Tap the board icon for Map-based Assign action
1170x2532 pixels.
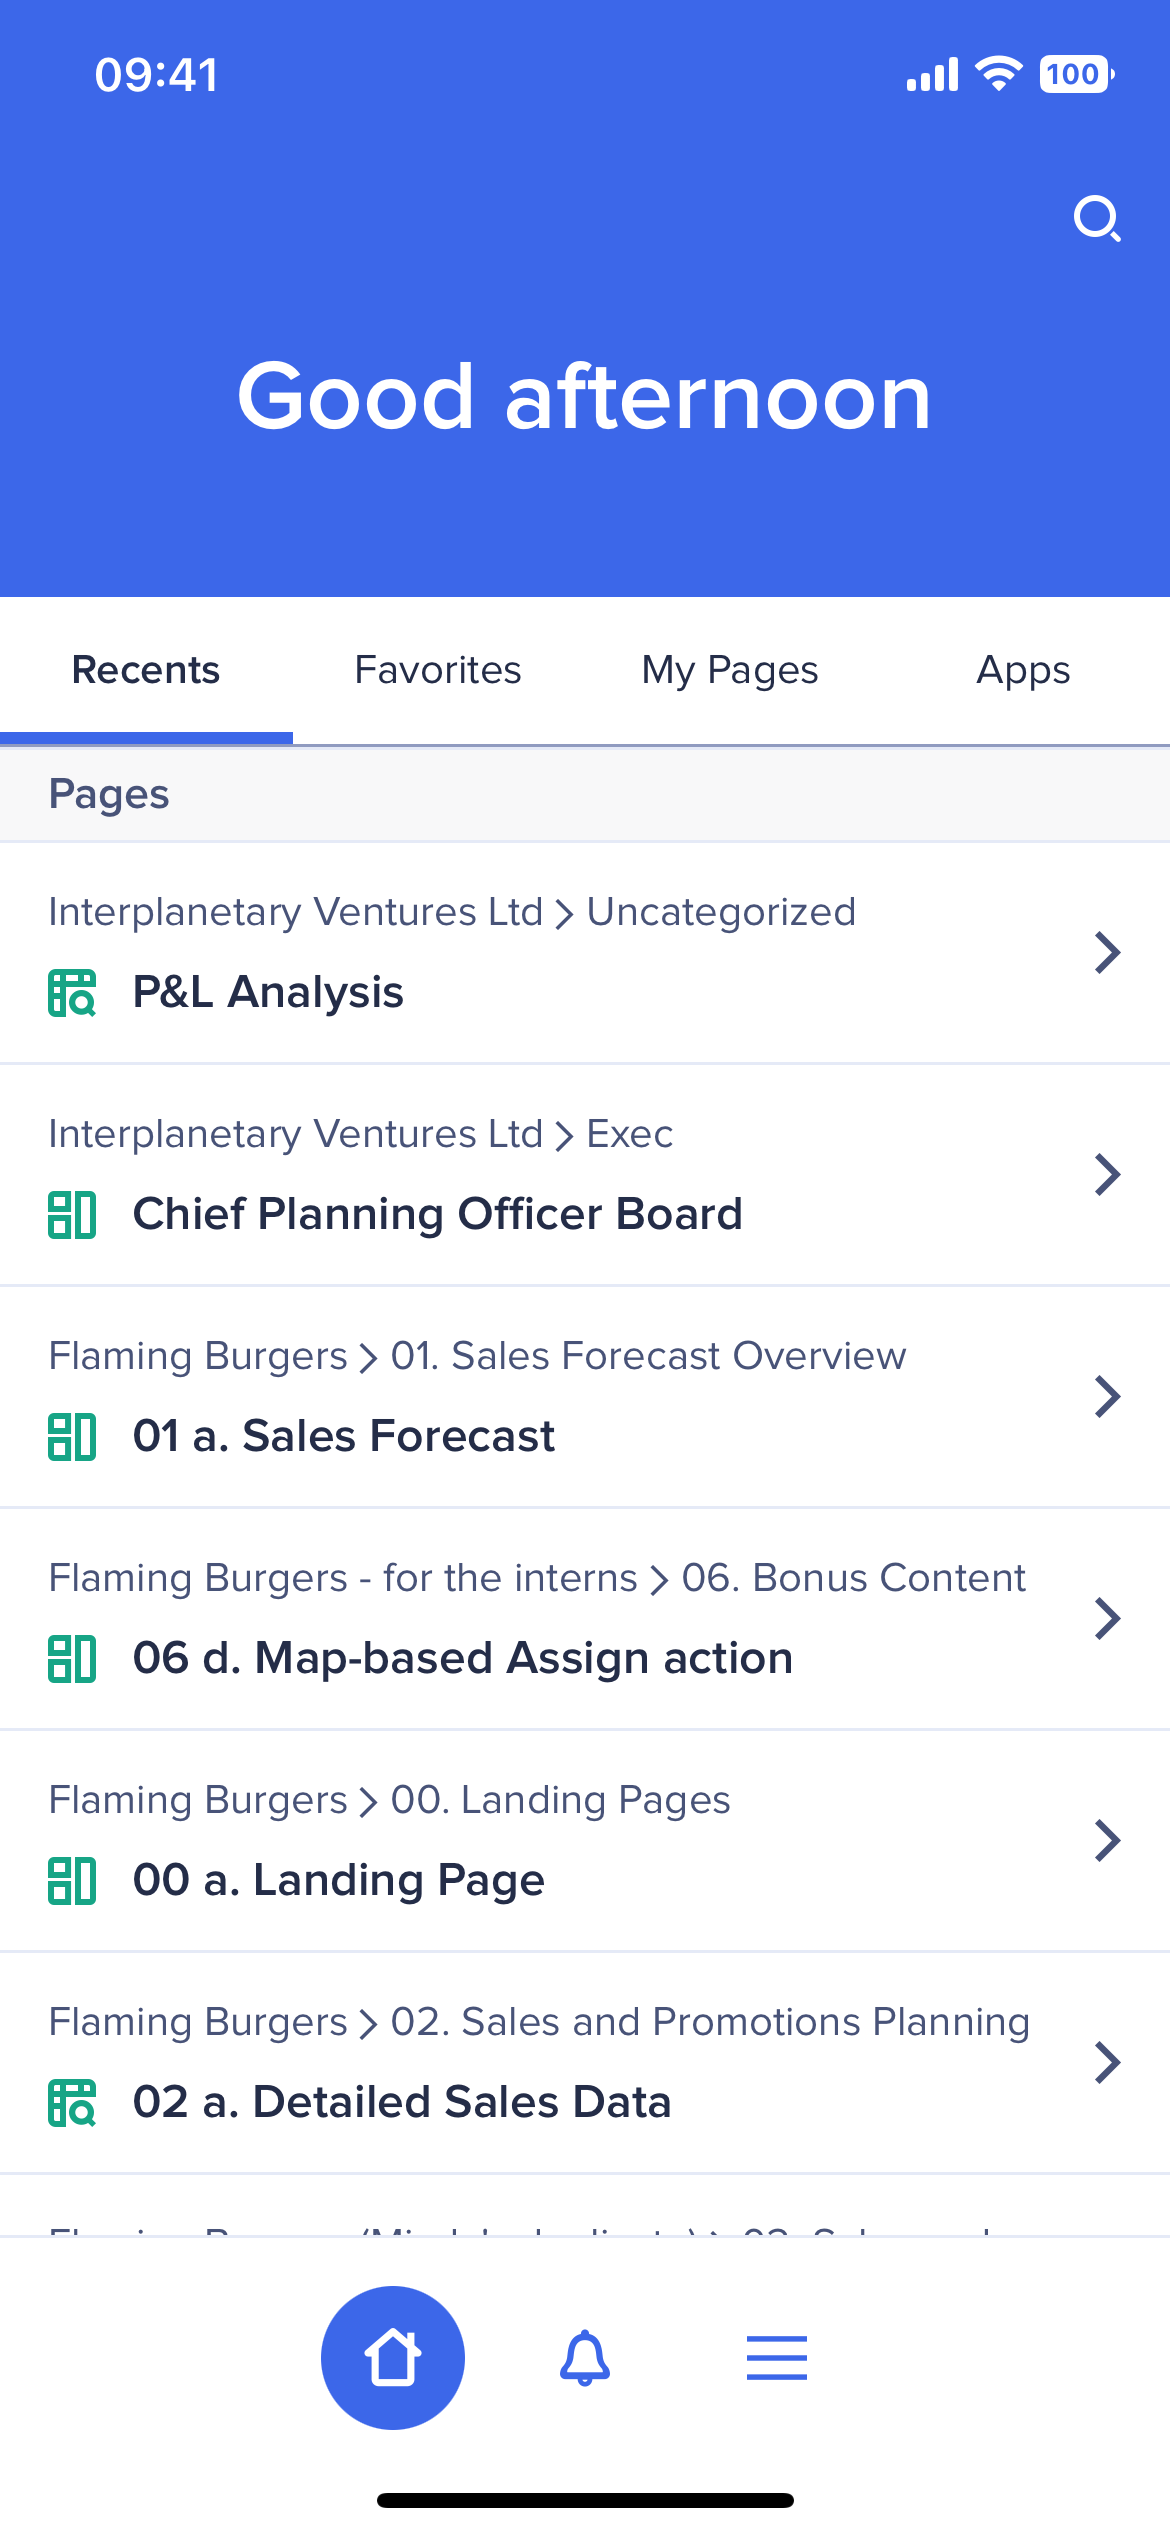click(72, 1657)
